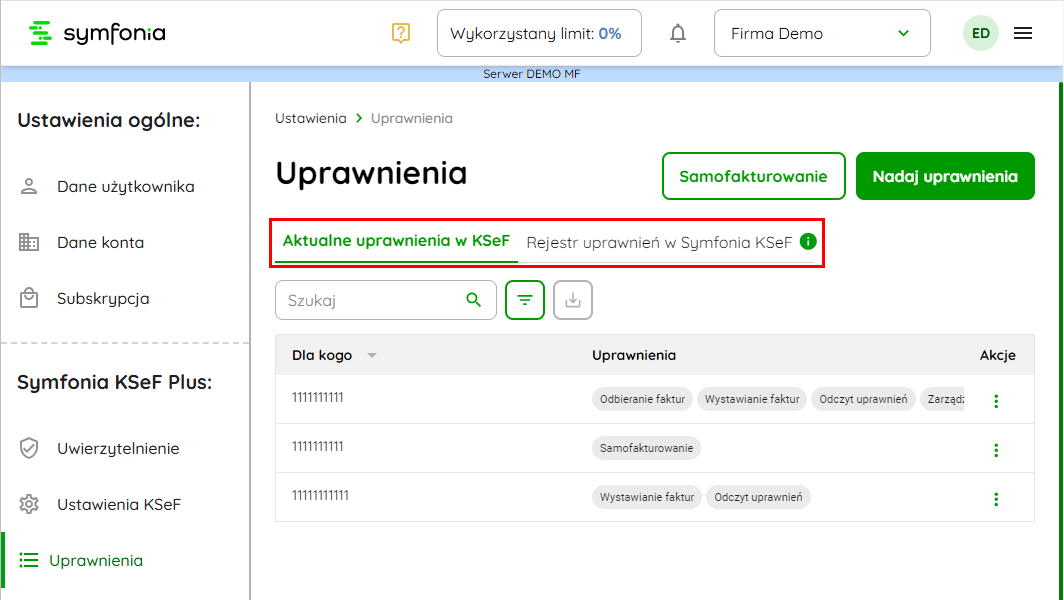Click info icon next to Rejestr uprawnień
This screenshot has width=1064, height=600.
point(808,241)
